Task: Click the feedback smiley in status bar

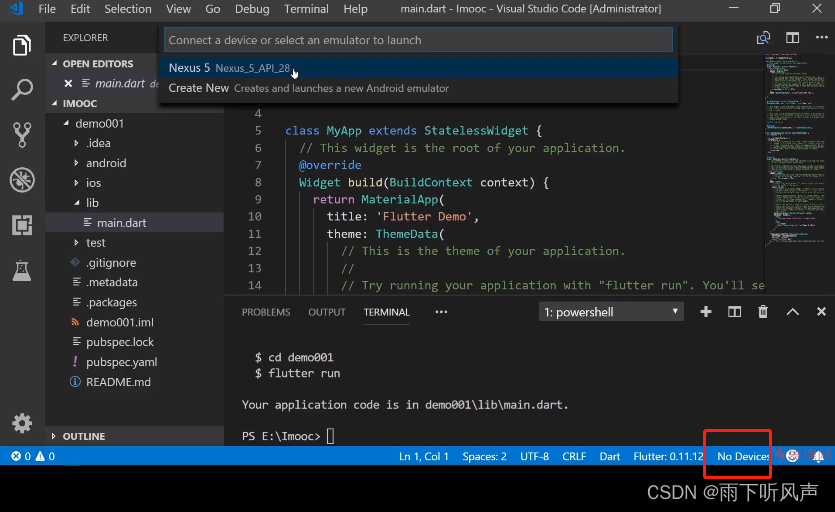Action: tap(792, 456)
